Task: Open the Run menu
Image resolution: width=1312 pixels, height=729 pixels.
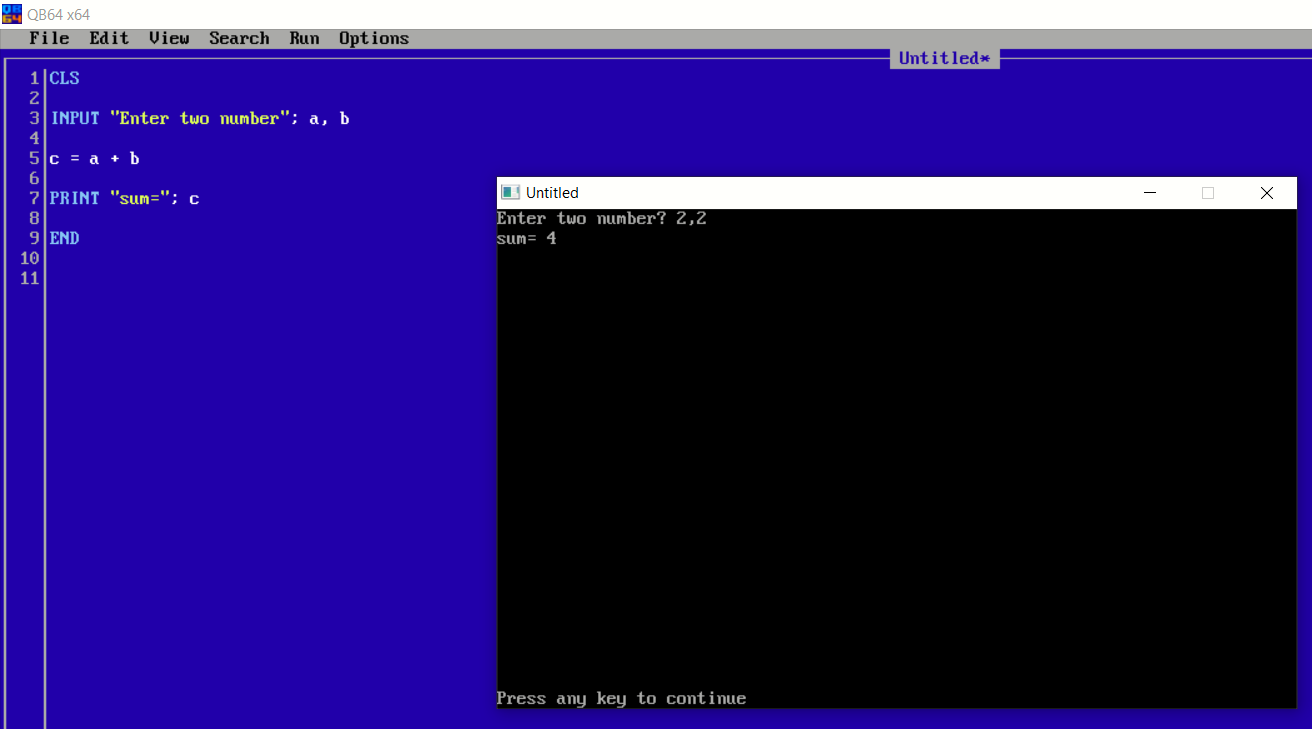Action: click(x=304, y=38)
